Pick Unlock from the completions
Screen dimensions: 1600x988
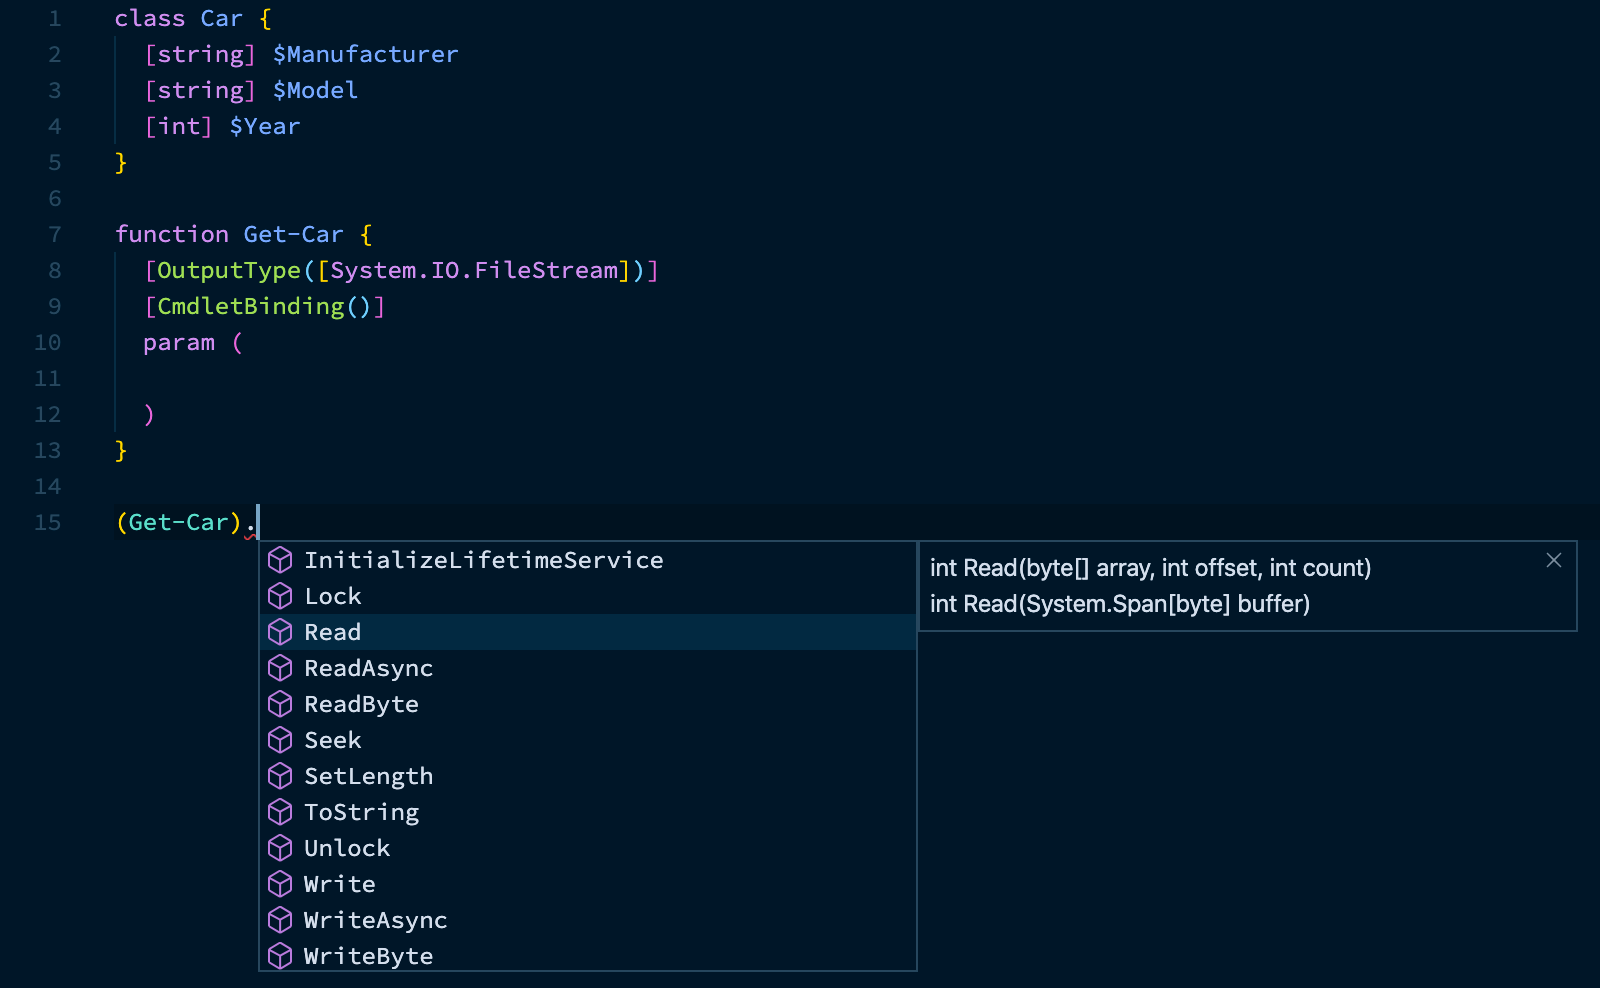(347, 848)
